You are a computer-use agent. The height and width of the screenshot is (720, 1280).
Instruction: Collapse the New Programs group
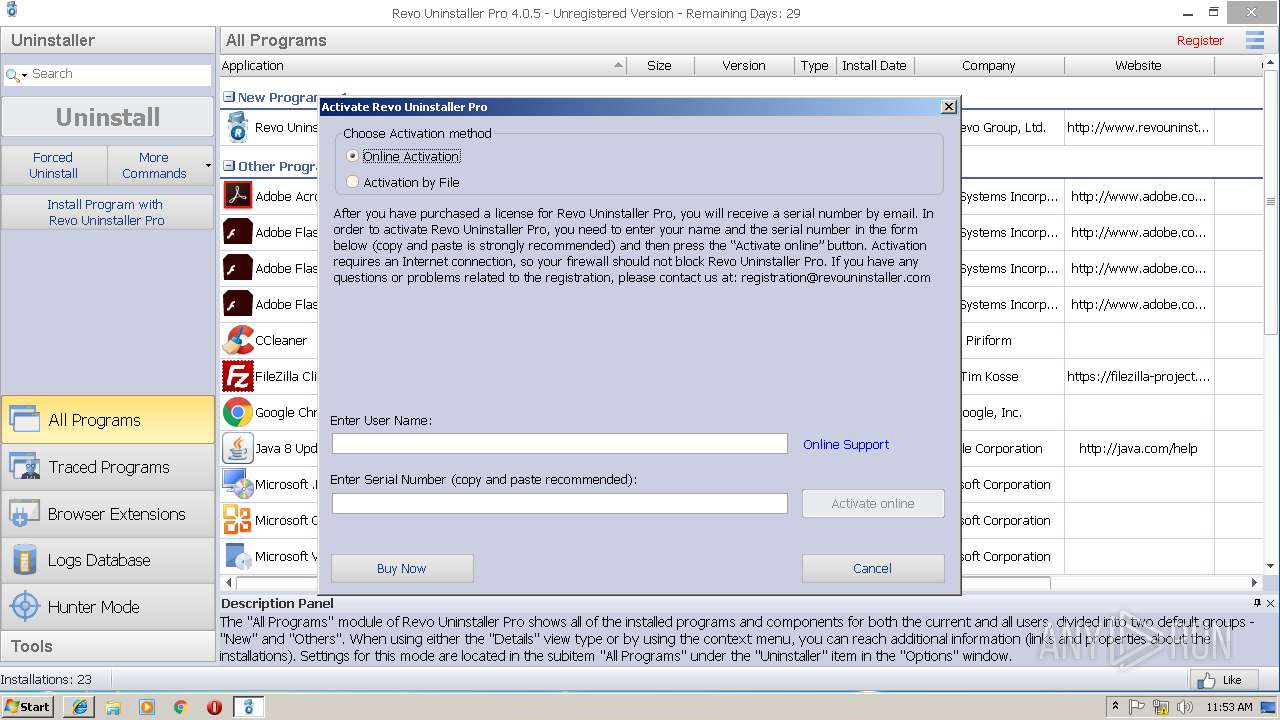tap(229, 97)
